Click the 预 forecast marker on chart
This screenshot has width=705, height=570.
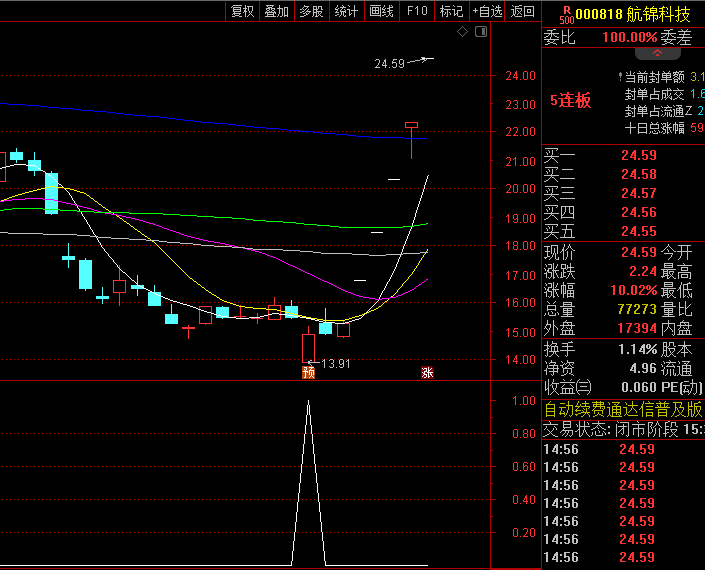(308, 372)
